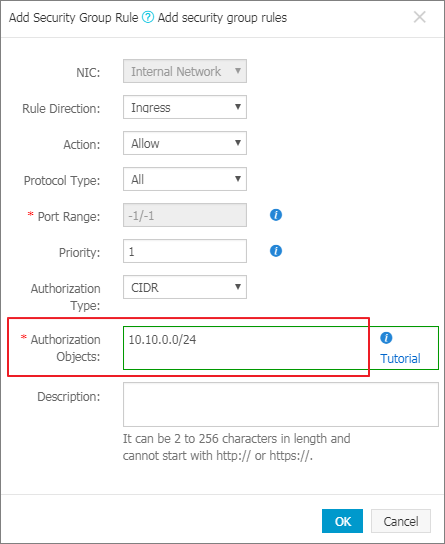Focus the Priority input field
The image size is (445, 544).
[185, 251]
